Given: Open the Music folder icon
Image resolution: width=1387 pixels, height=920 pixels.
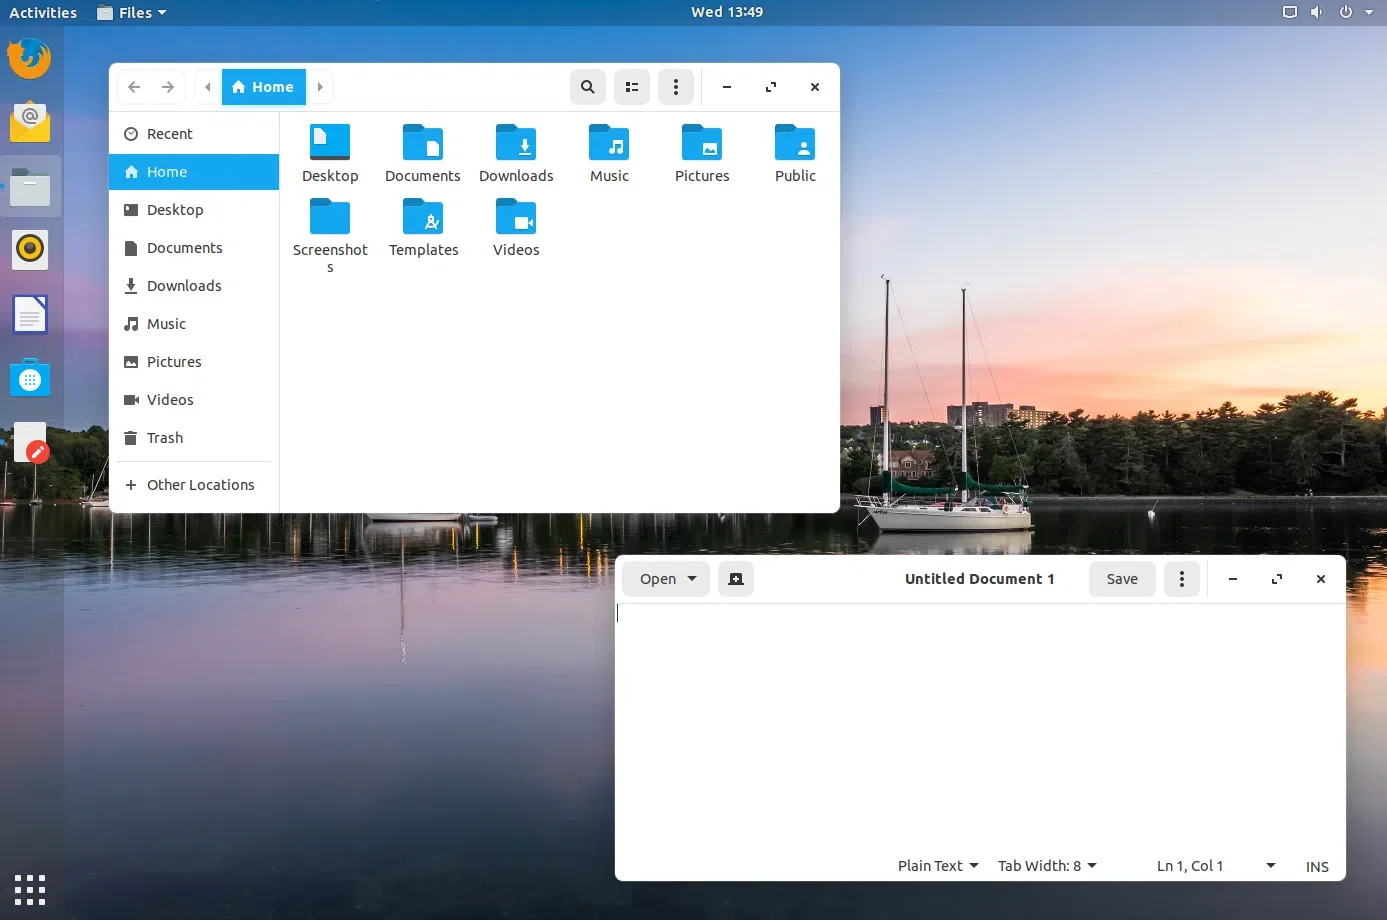Looking at the screenshot, I should [x=609, y=144].
